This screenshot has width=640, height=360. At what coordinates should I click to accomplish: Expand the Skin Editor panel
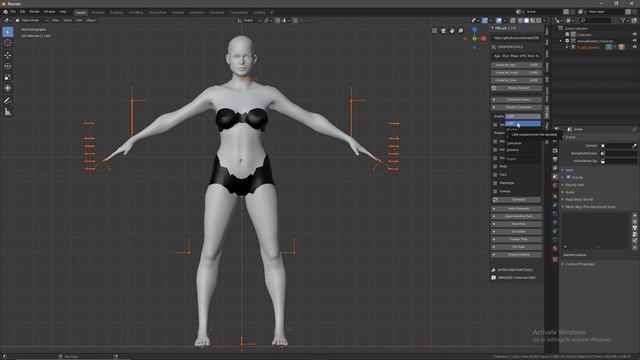[x=516, y=231]
